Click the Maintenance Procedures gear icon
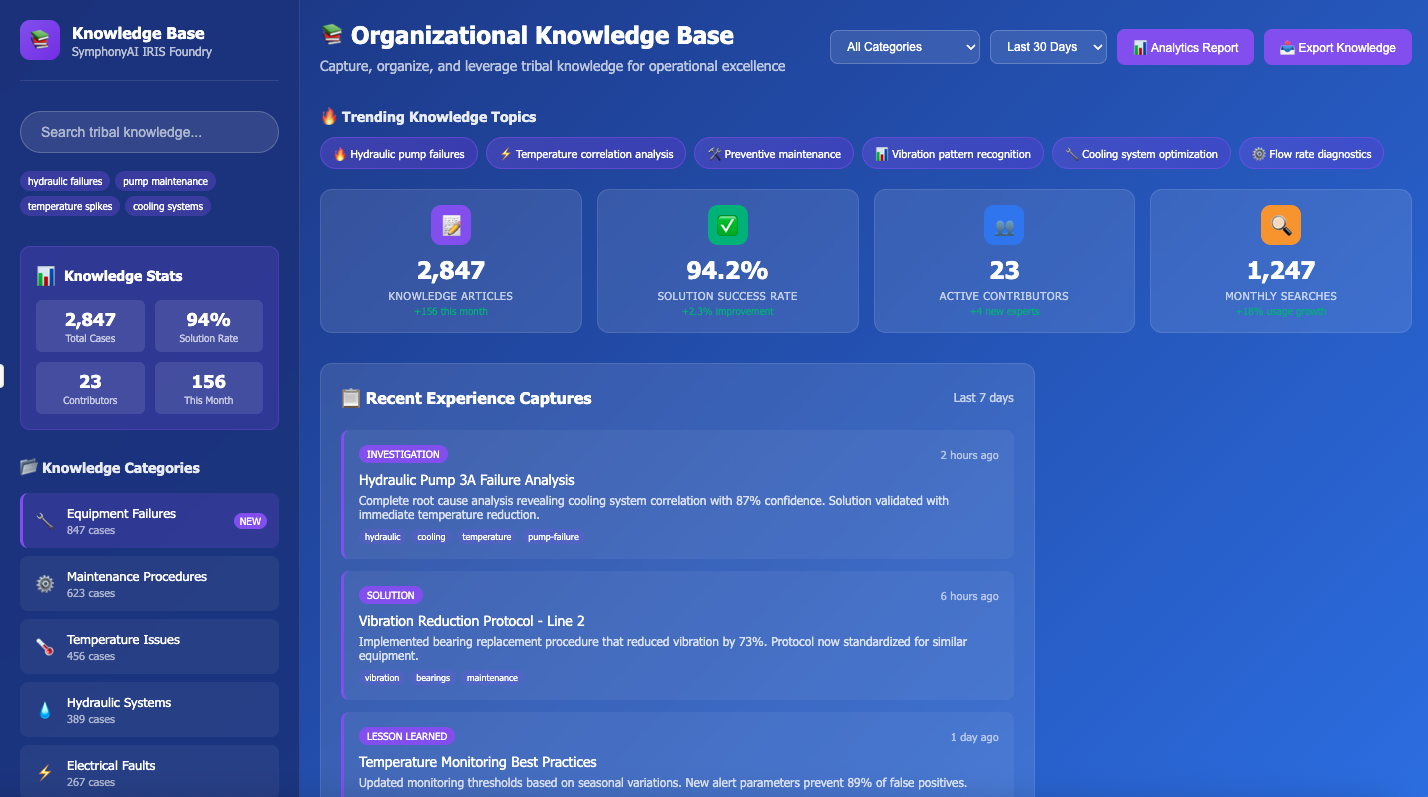Screen dimensions: 1428x797 point(45,584)
